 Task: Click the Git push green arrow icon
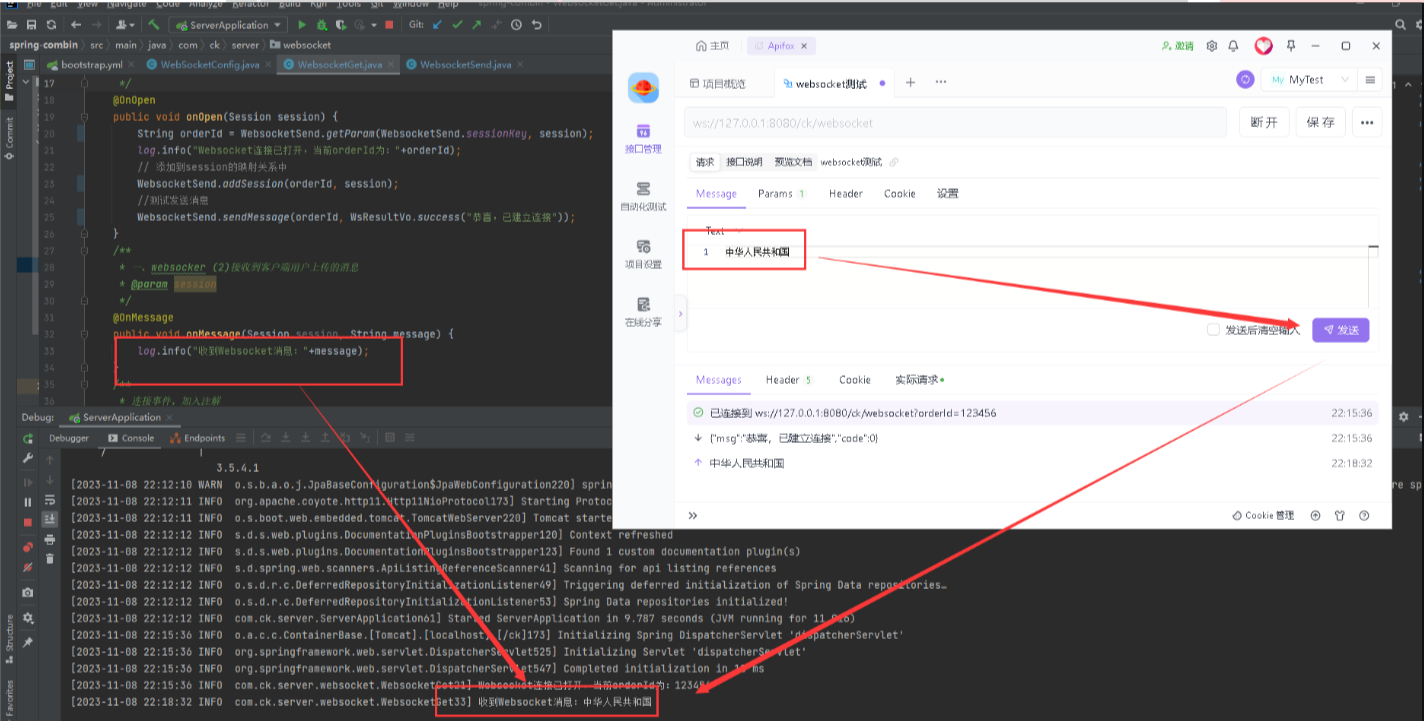click(477, 25)
